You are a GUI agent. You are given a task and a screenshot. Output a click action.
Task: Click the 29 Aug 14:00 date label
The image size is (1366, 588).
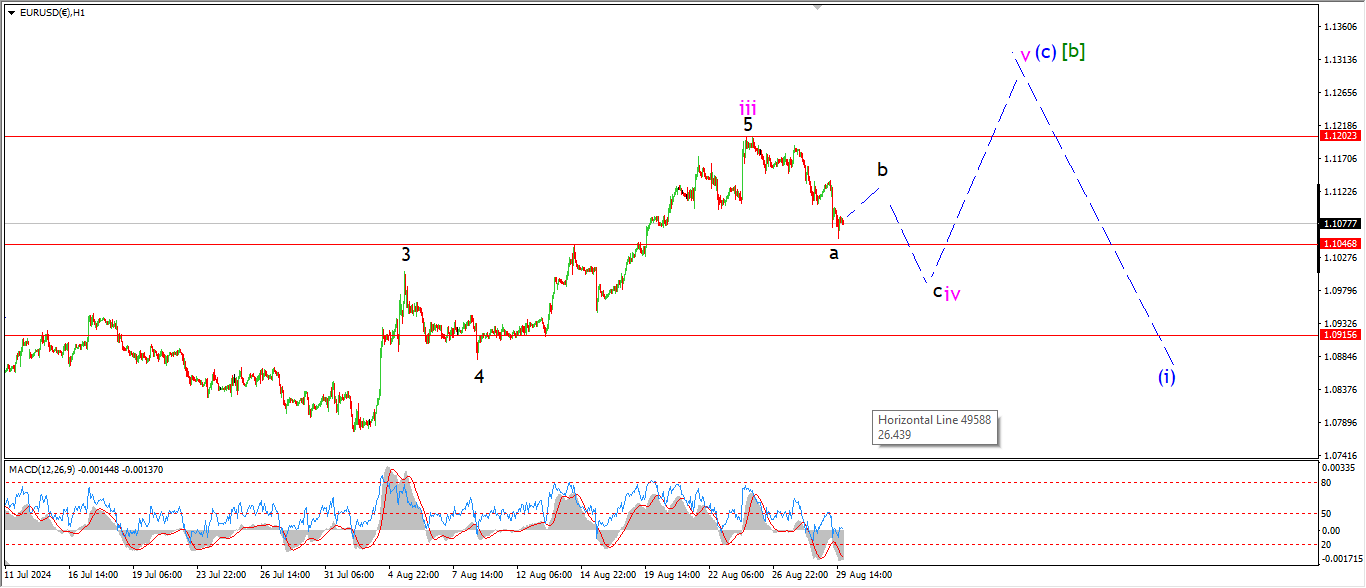coord(864,575)
